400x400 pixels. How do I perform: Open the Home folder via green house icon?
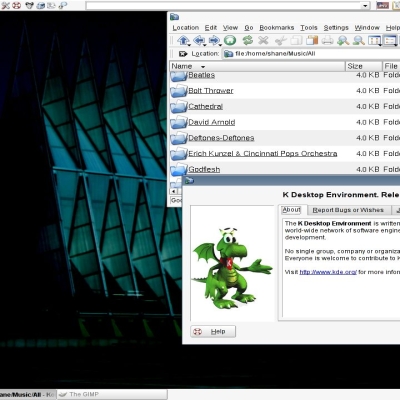click(x=230, y=40)
